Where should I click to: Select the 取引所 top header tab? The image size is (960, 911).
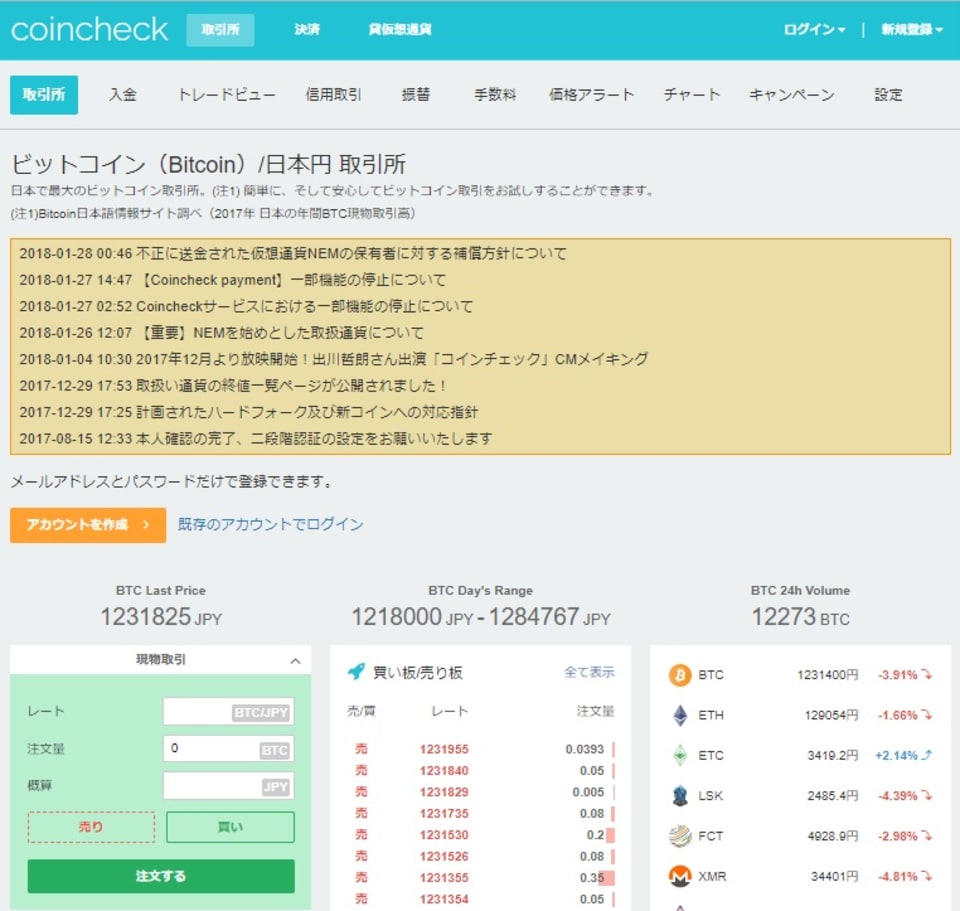pyautogui.click(x=220, y=29)
